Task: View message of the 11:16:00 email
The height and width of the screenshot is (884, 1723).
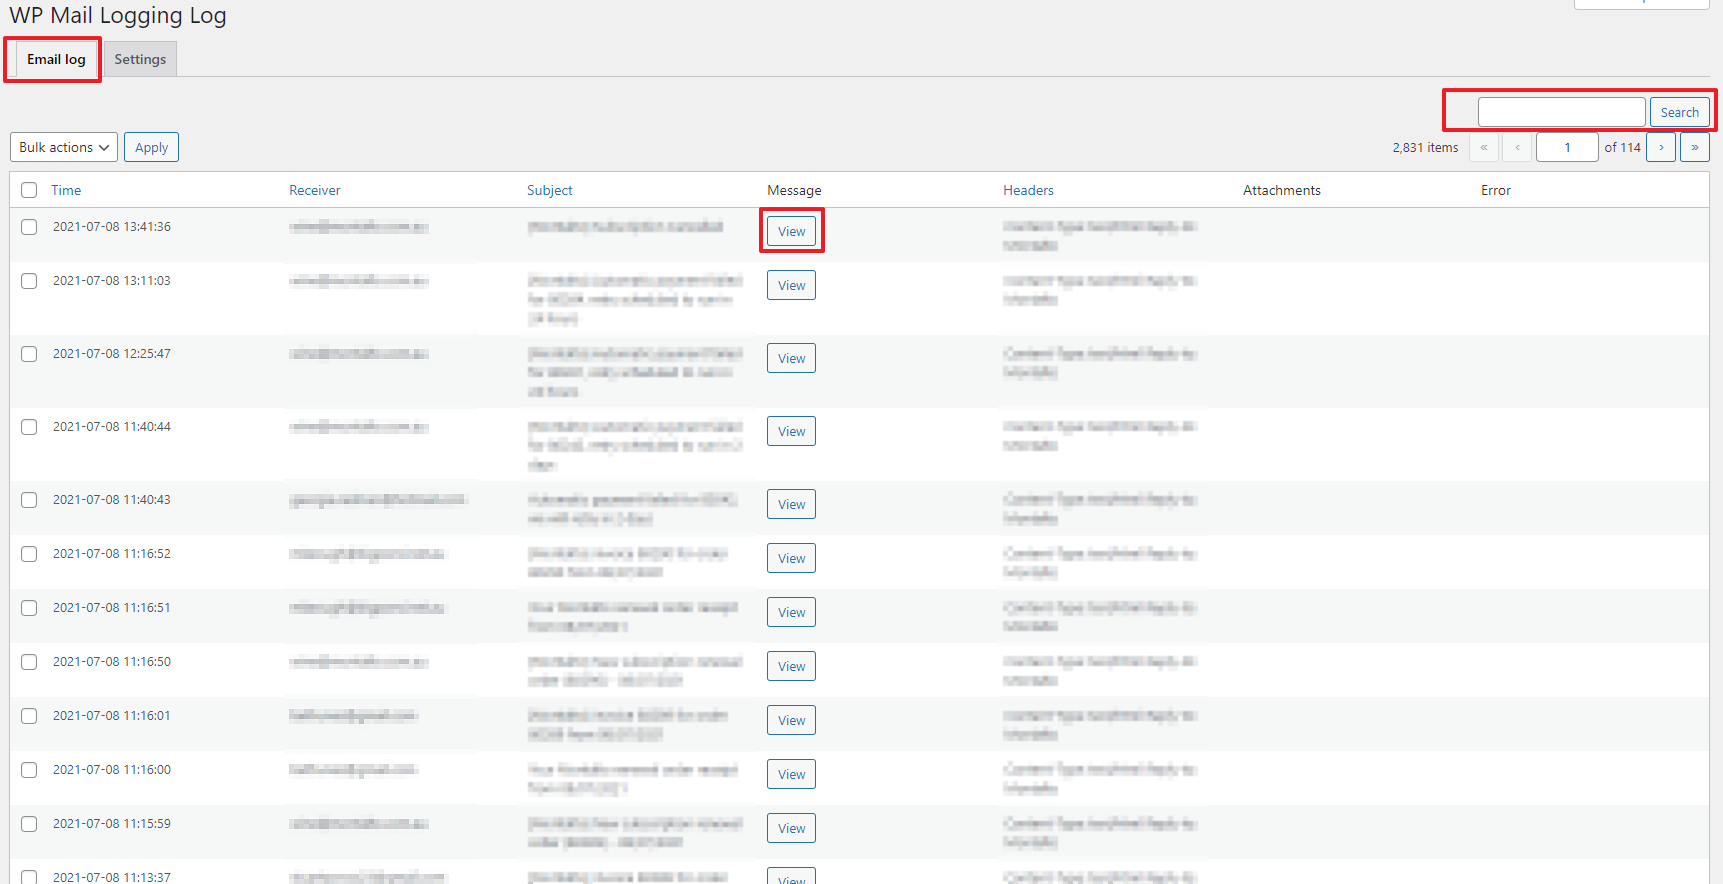Action: (x=791, y=774)
